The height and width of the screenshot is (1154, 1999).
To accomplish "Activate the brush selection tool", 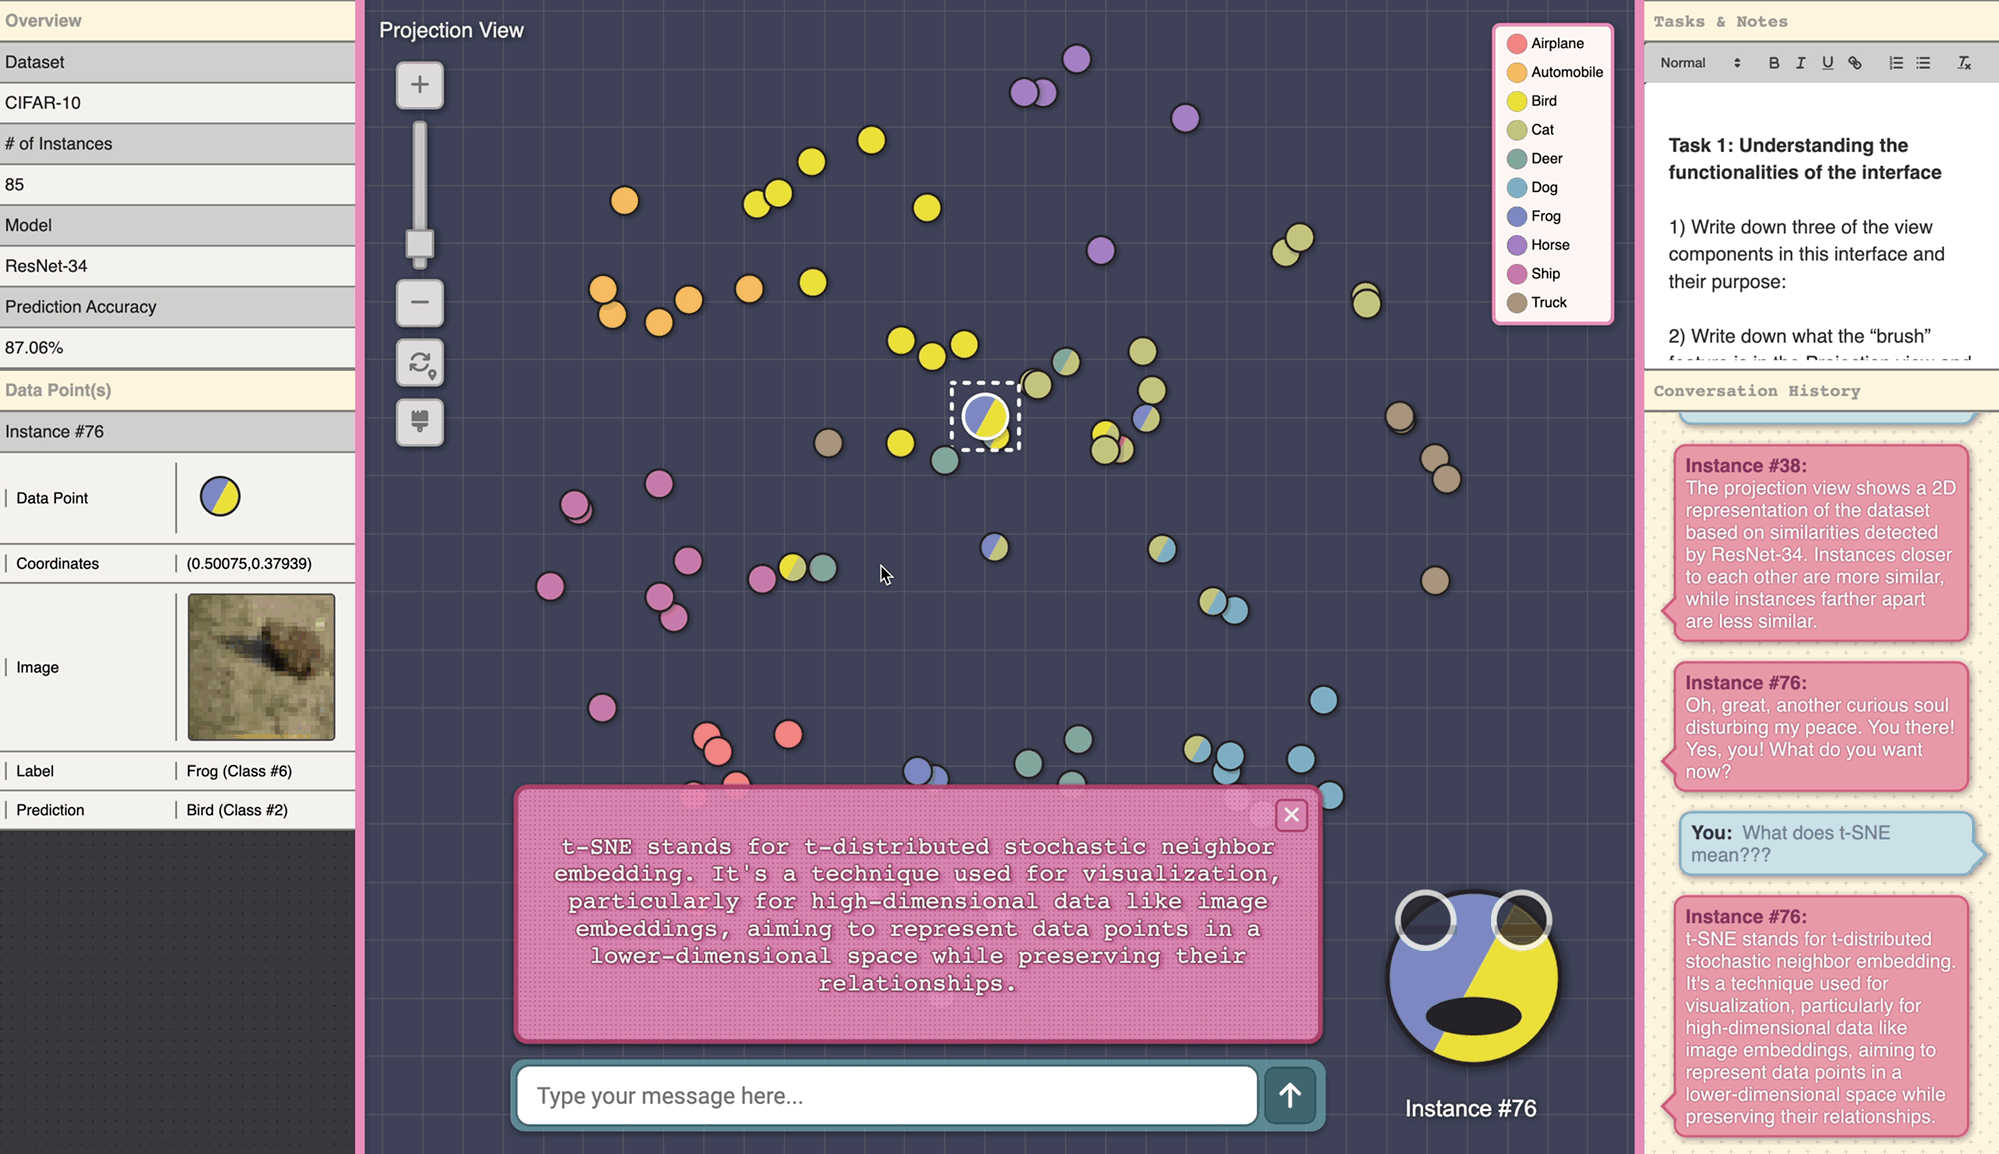I will (x=419, y=421).
